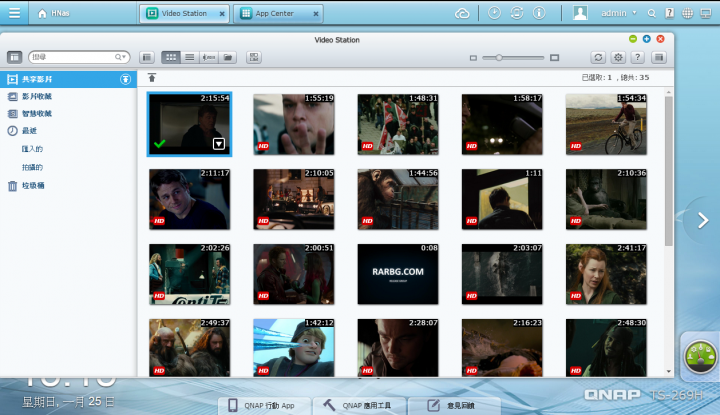720x415 pixels.
Task: Click the admin user avatar
Action: pyautogui.click(x=580, y=13)
